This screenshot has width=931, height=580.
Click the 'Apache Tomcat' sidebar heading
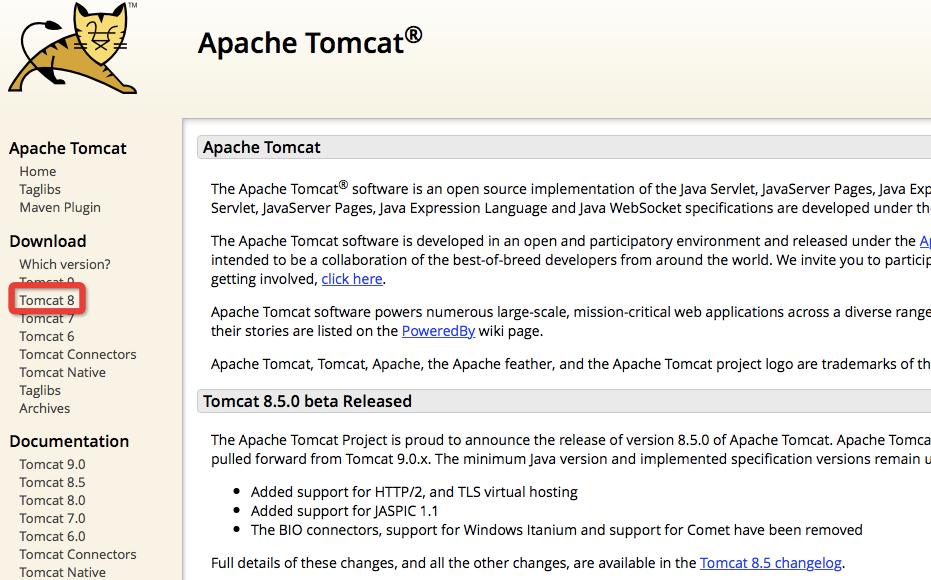(68, 148)
